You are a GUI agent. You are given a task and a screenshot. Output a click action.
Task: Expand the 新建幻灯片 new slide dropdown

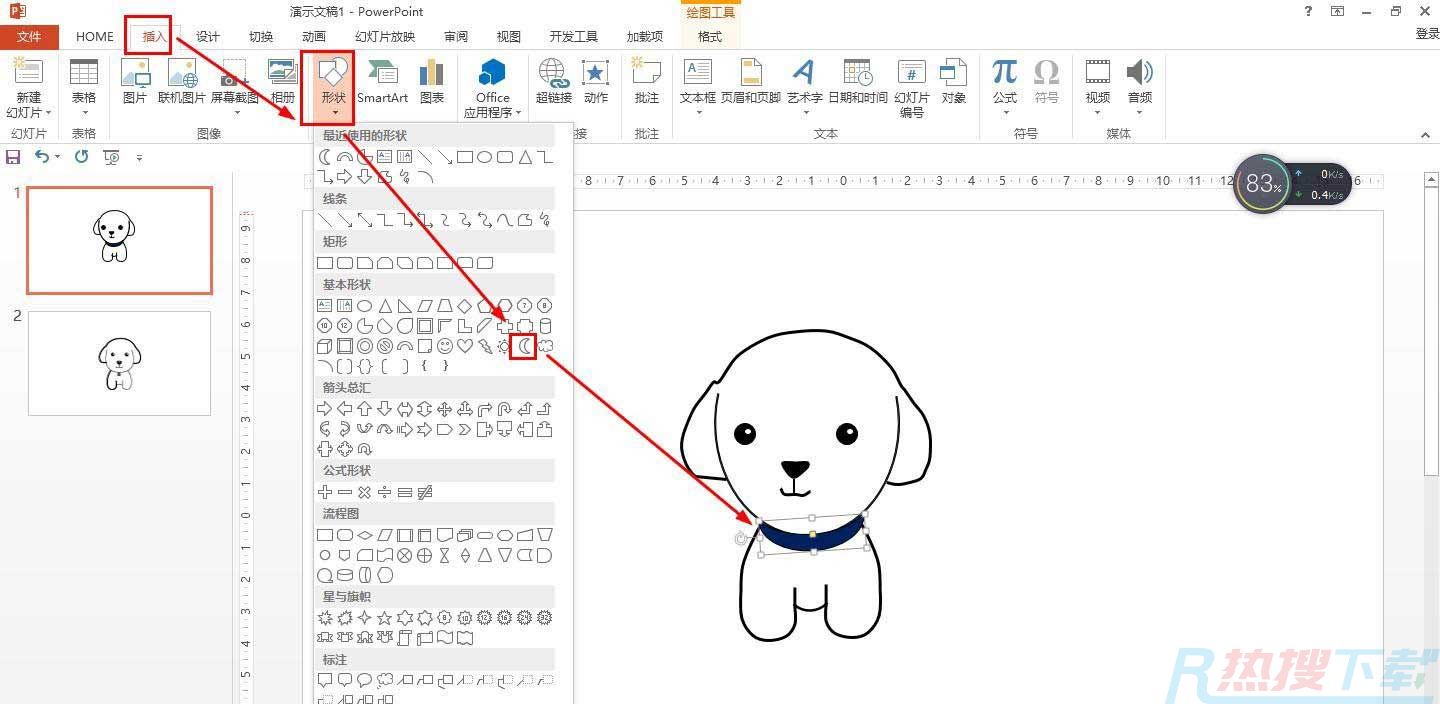point(29,112)
